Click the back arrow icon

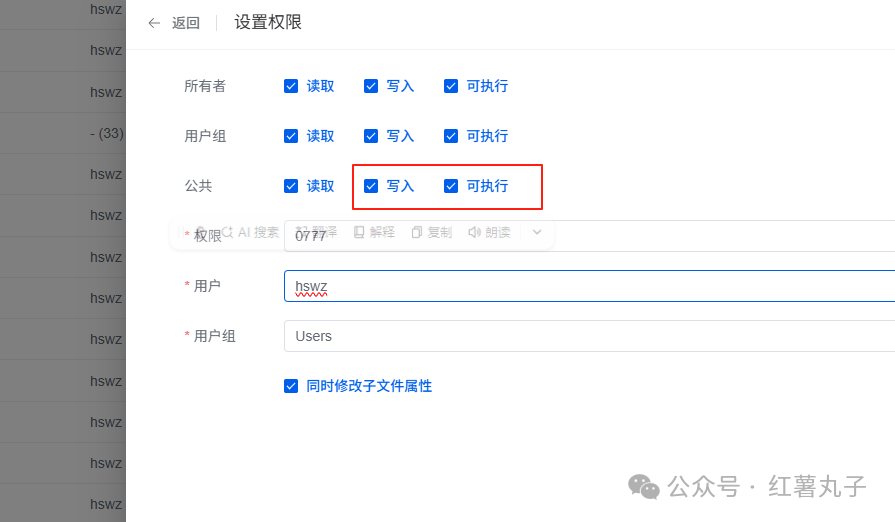click(154, 23)
